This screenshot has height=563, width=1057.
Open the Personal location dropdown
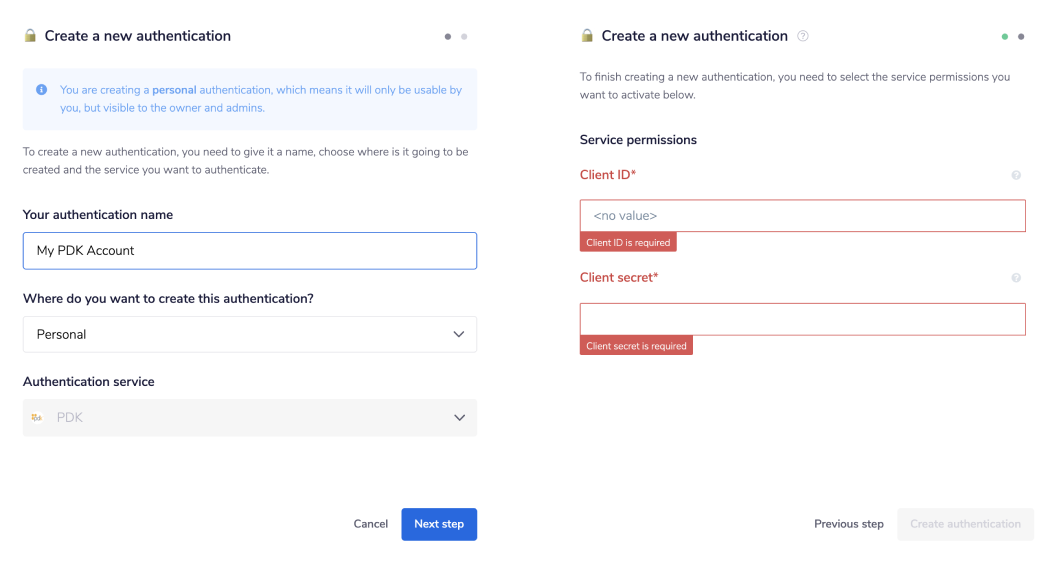(250, 334)
